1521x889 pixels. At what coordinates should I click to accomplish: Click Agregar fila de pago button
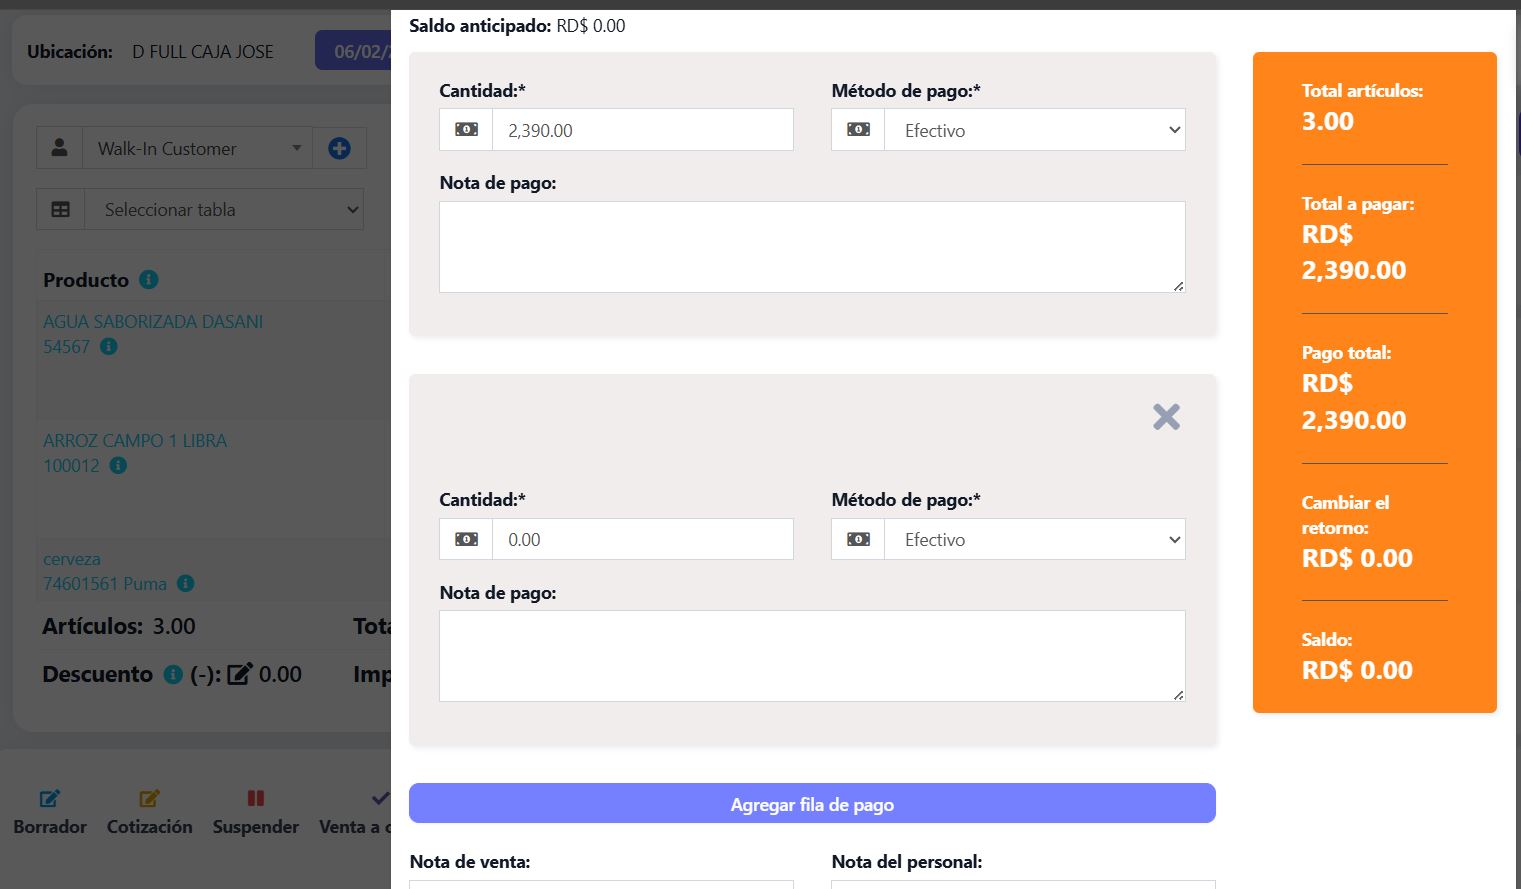click(x=812, y=803)
